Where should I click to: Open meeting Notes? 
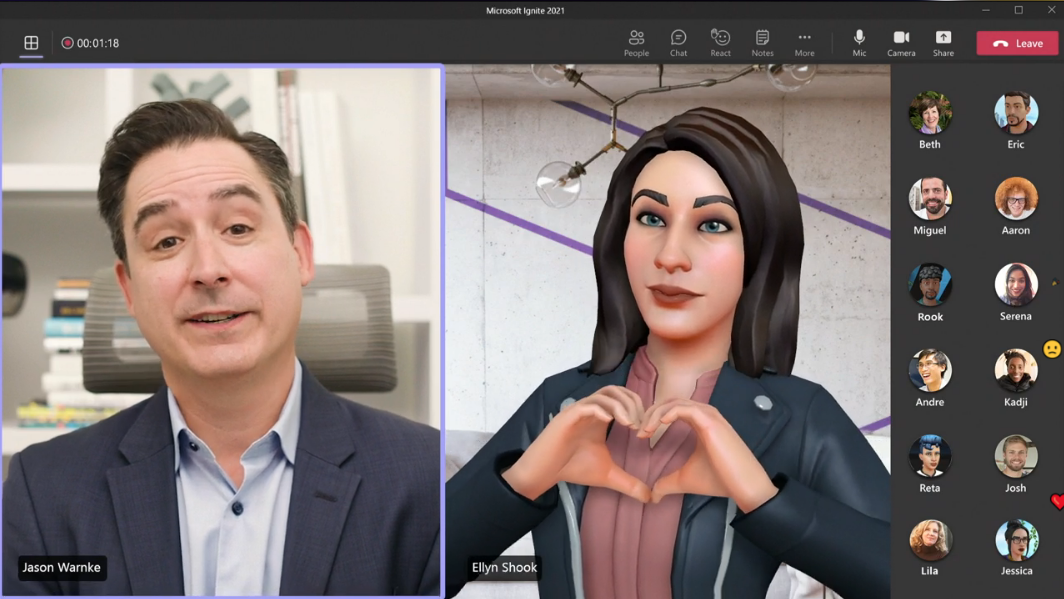coord(762,42)
